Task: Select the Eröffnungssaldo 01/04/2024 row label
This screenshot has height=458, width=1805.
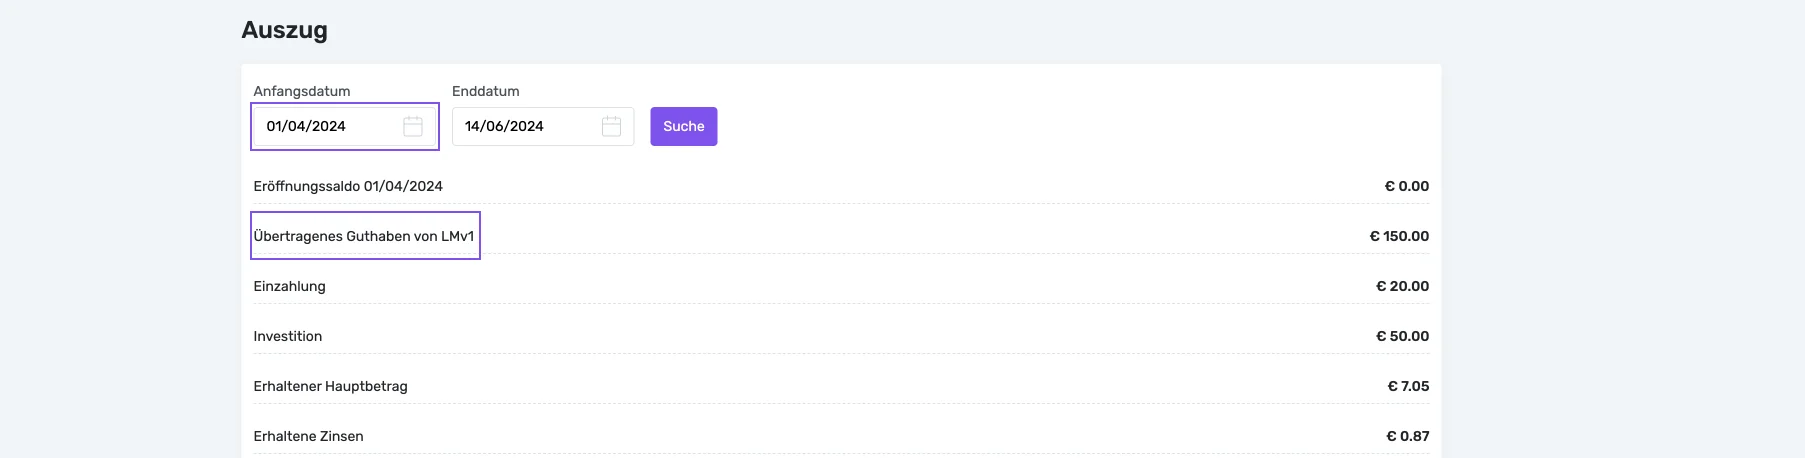Action: coord(347,186)
